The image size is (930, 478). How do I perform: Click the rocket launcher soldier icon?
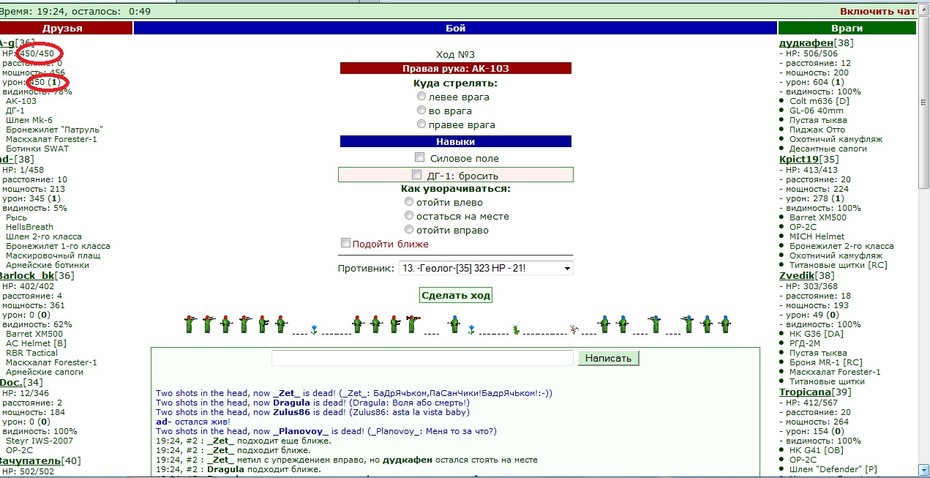[x=413, y=324]
